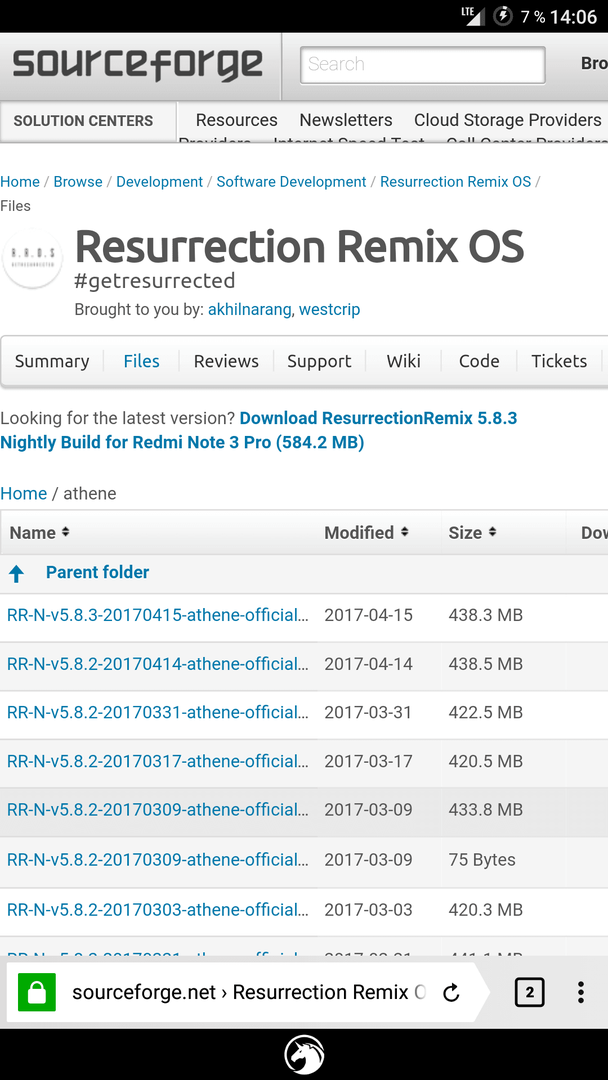Open RR-N-v5.8.2-20170414-athene-official file
Image resolution: width=608 pixels, height=1080 pixels.
click(x=158, y=664)
